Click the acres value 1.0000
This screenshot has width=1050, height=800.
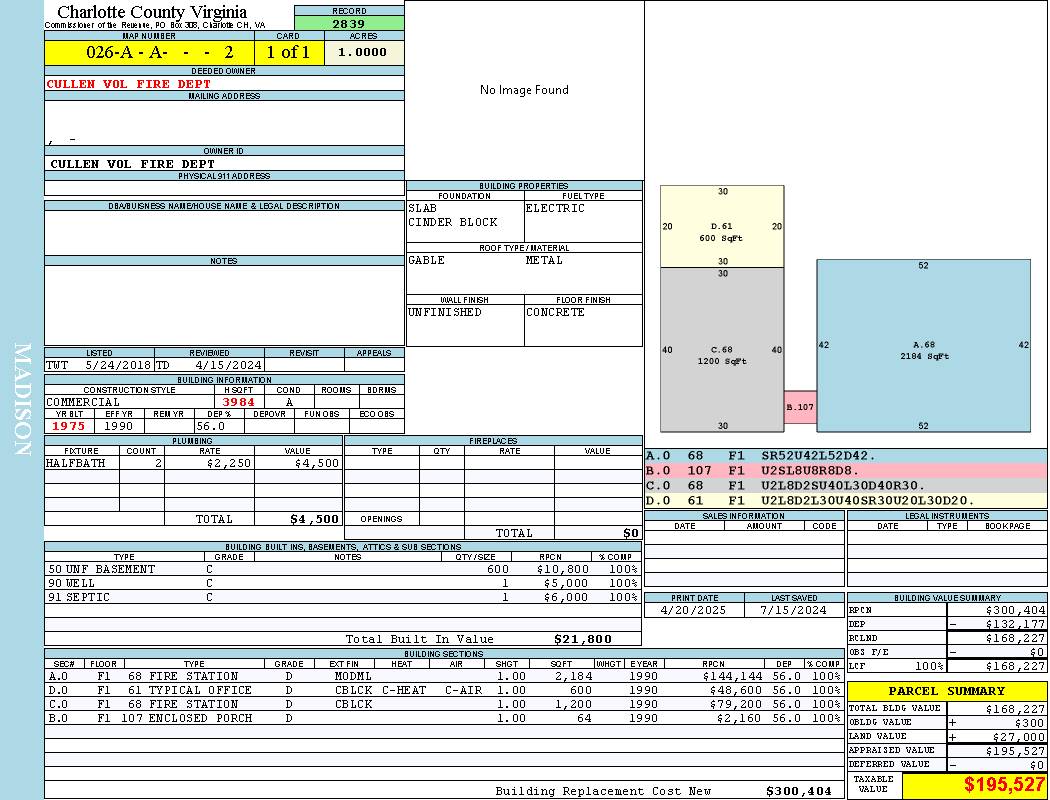pos(362,52)
